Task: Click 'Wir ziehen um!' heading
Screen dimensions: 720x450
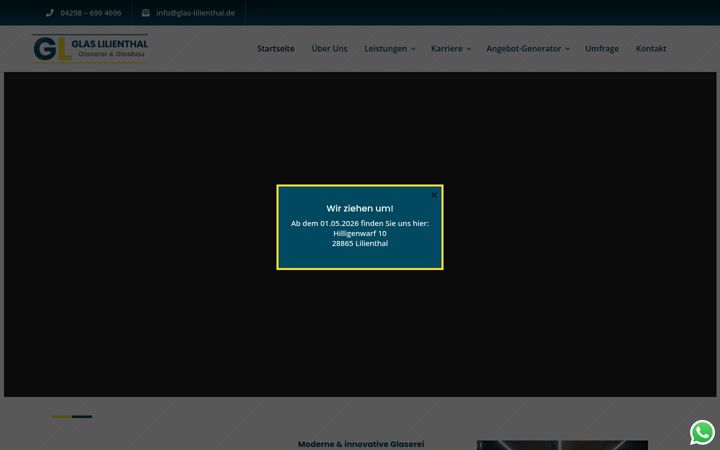Action: pos(360,208)
